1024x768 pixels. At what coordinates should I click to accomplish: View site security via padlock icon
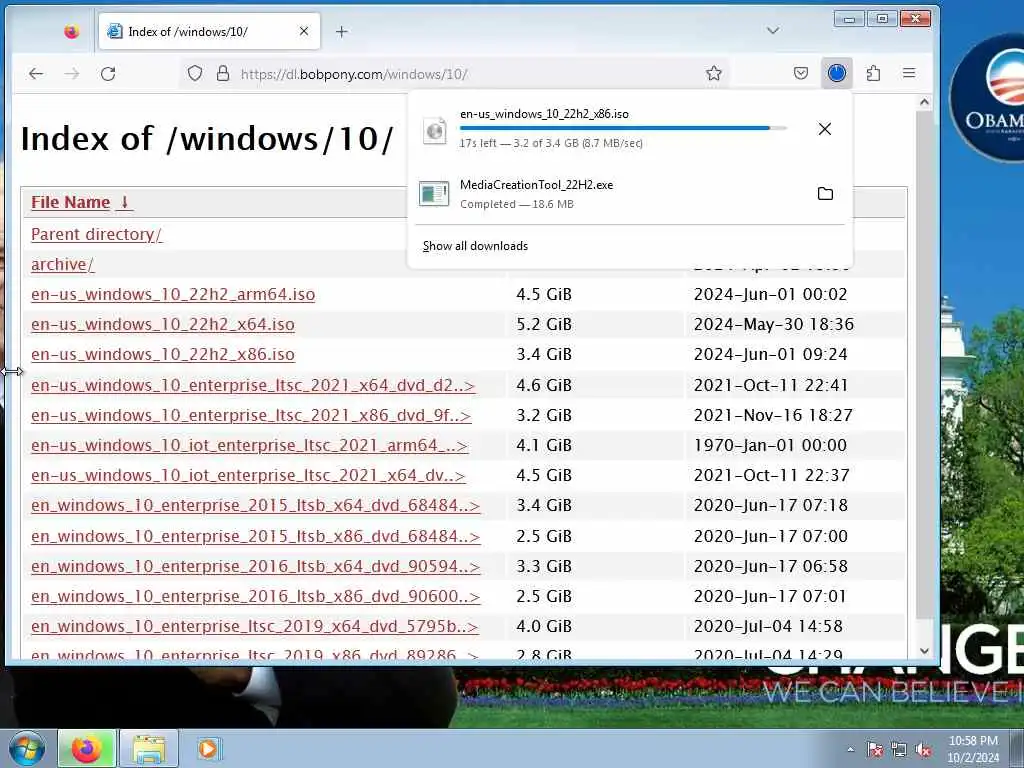pos(223,74)
